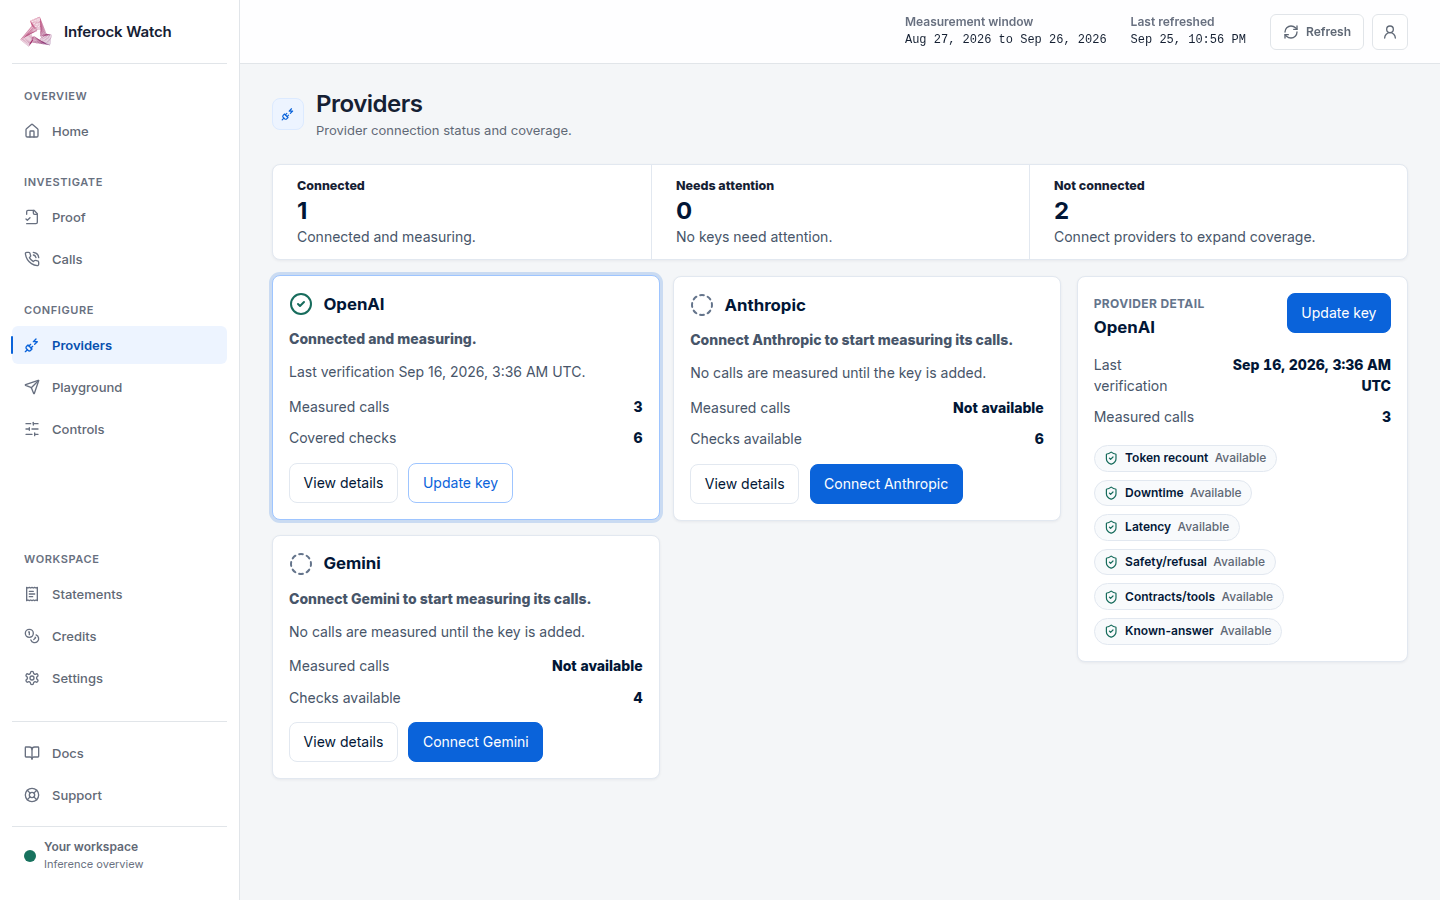Click the Connect Anthropic button

886,484
